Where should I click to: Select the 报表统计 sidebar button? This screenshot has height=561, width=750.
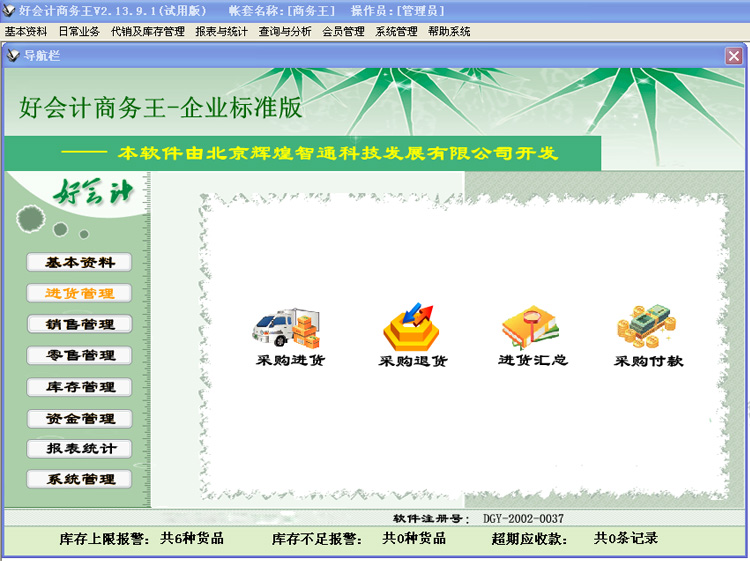pyautogui.click(x=79, y=449)
